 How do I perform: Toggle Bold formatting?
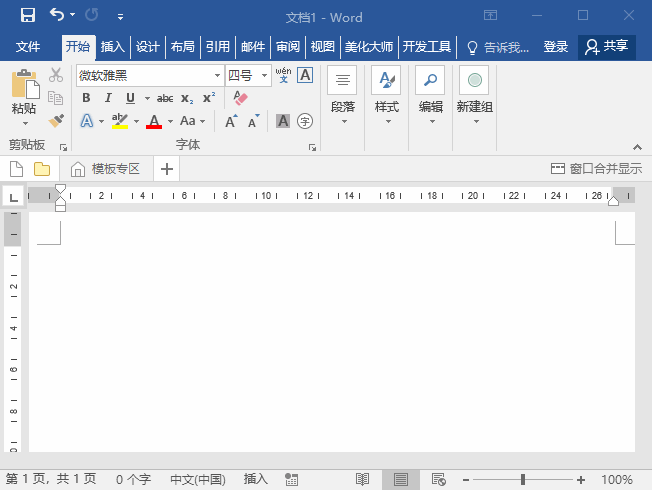tap(86, 98)
